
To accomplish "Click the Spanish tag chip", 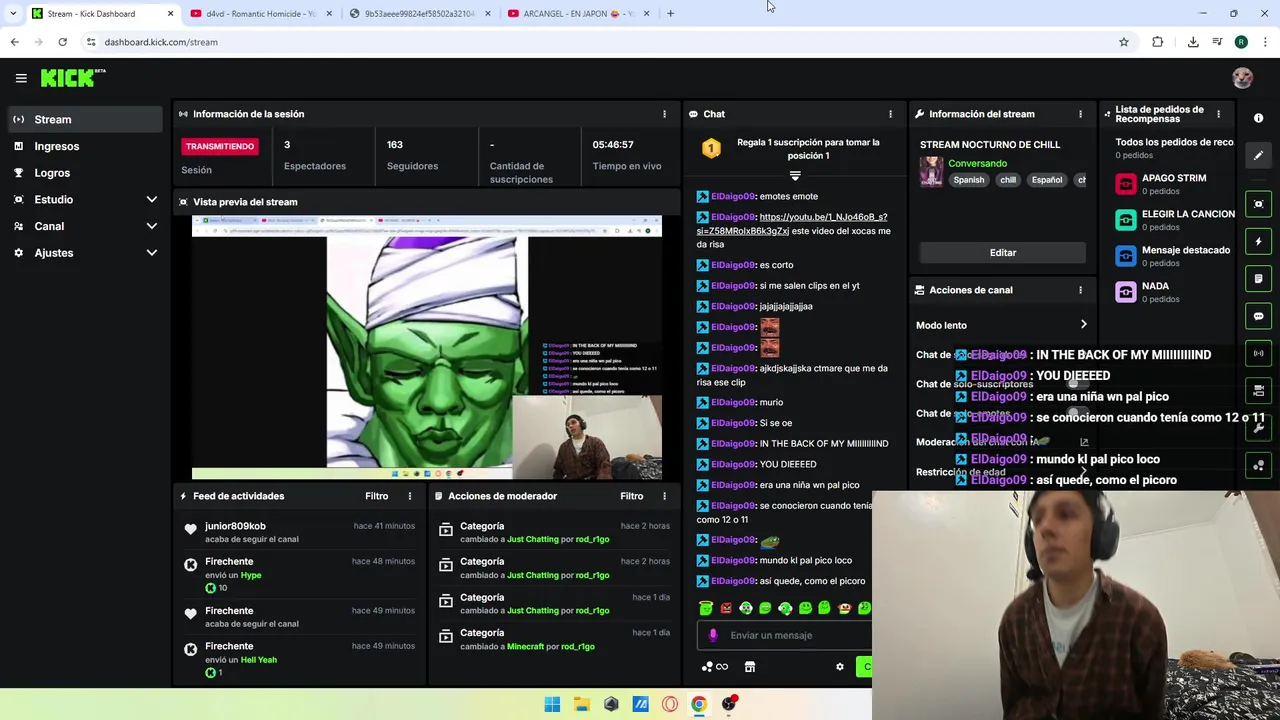I will (968, 180).
